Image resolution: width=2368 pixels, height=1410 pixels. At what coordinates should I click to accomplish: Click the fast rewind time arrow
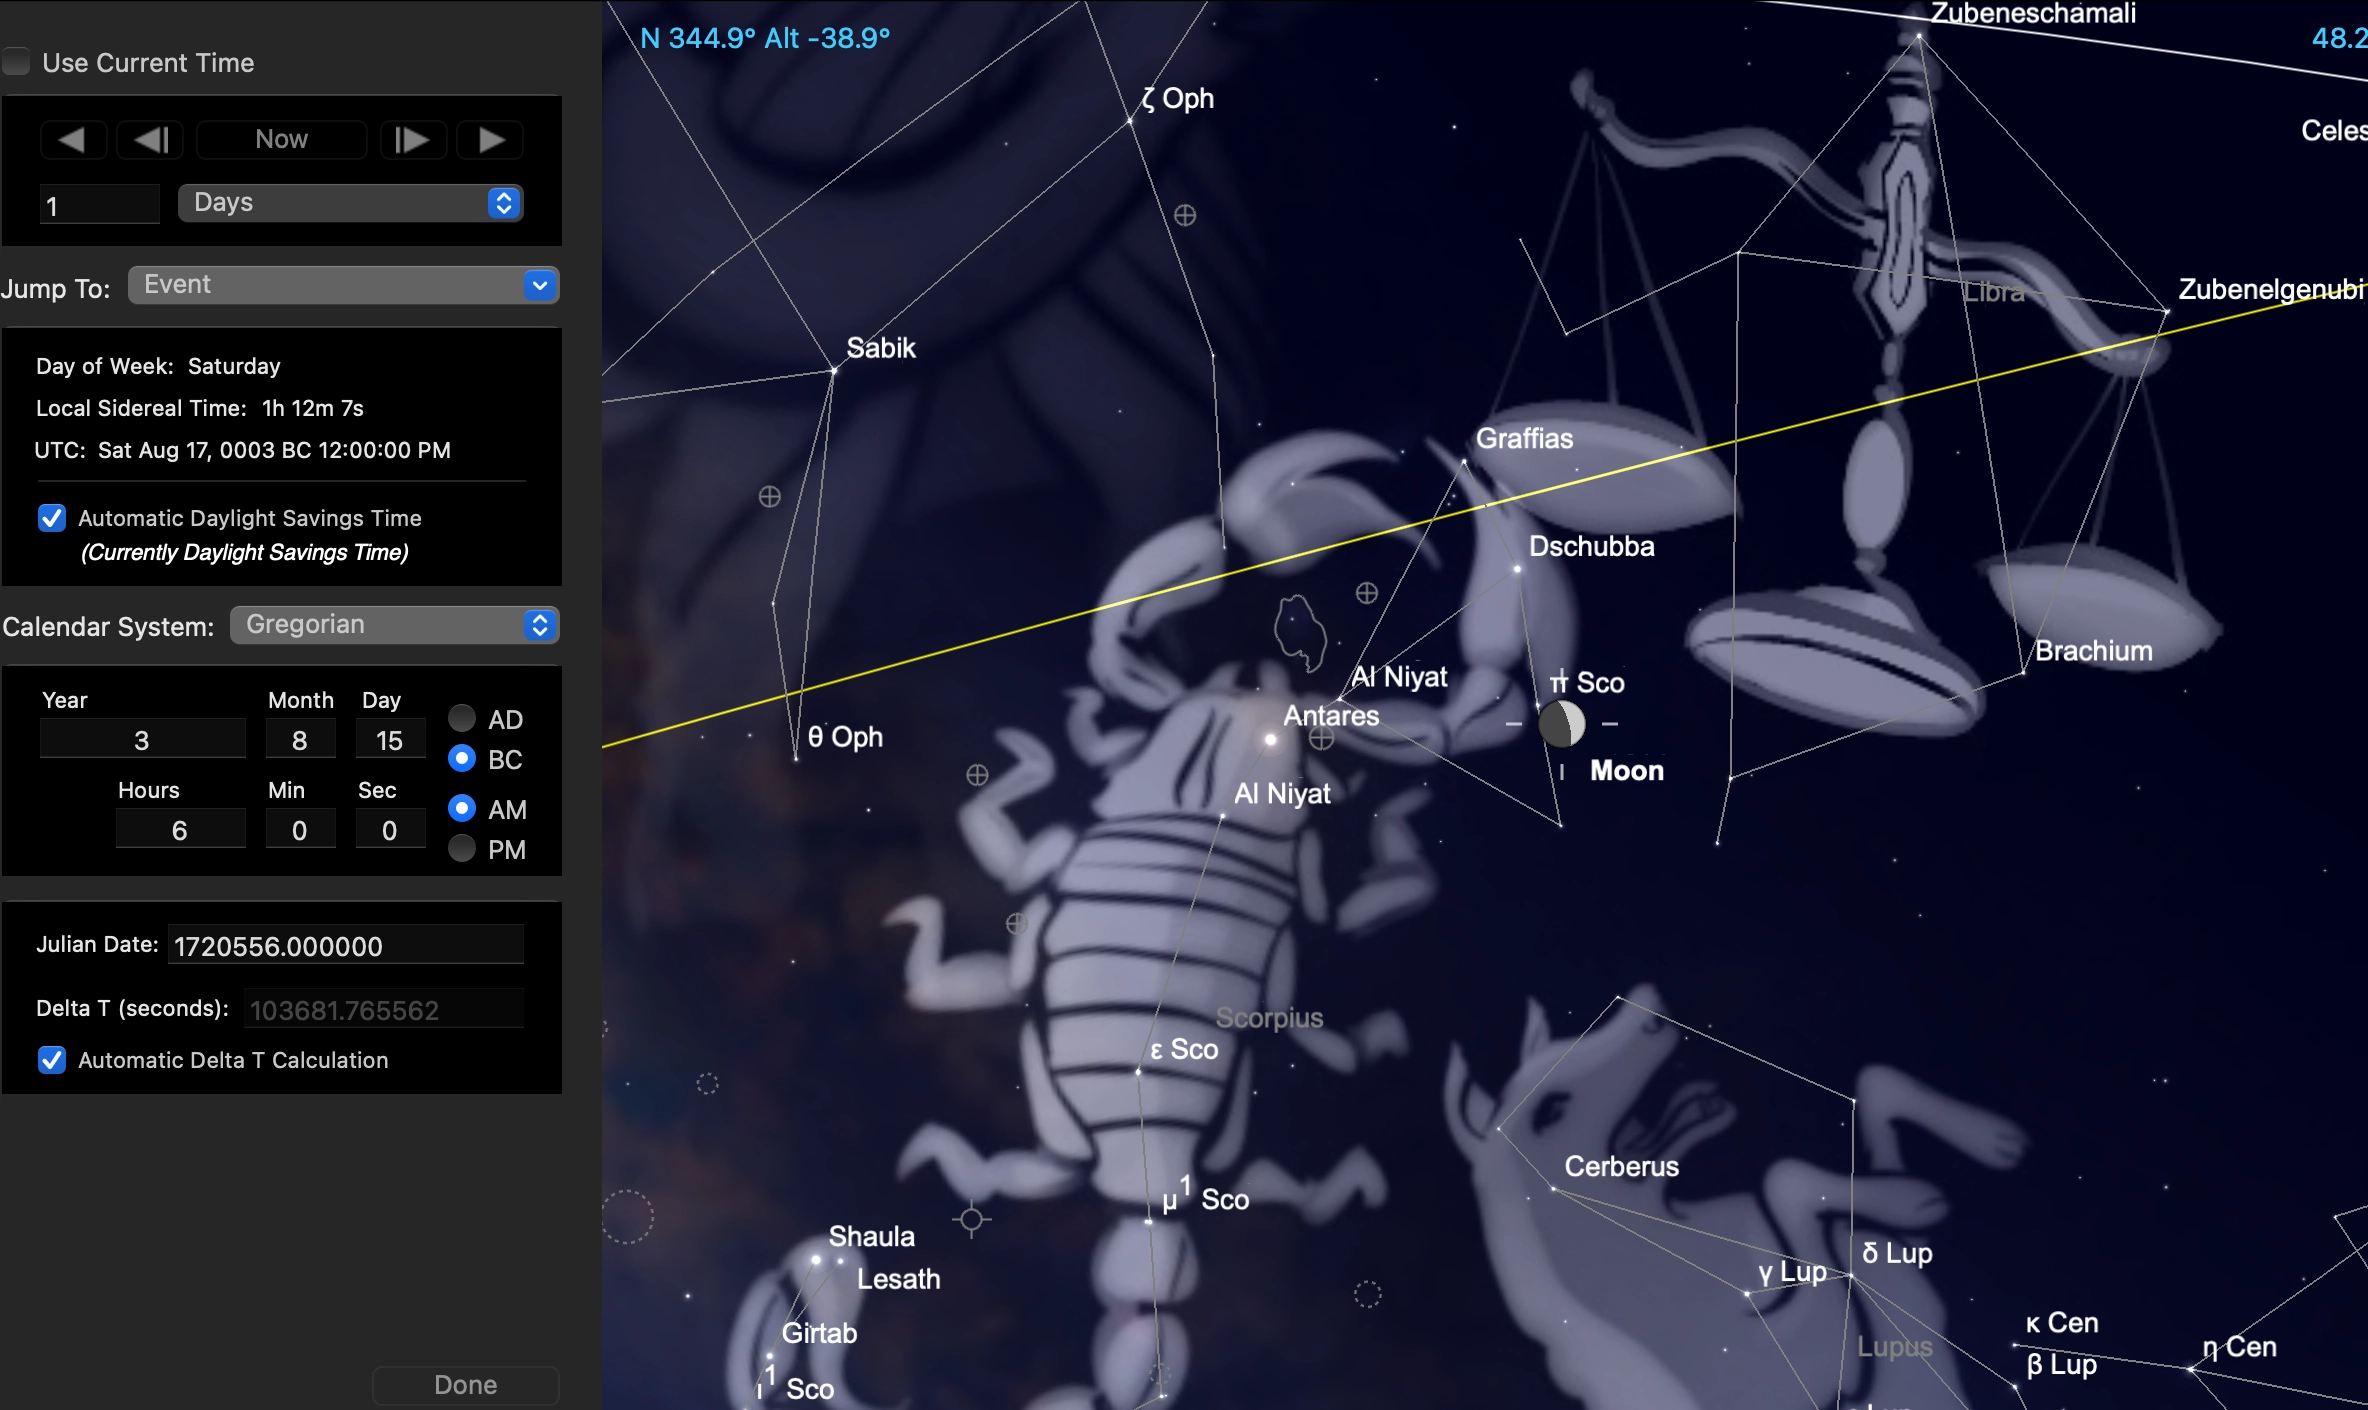point(72,139)
